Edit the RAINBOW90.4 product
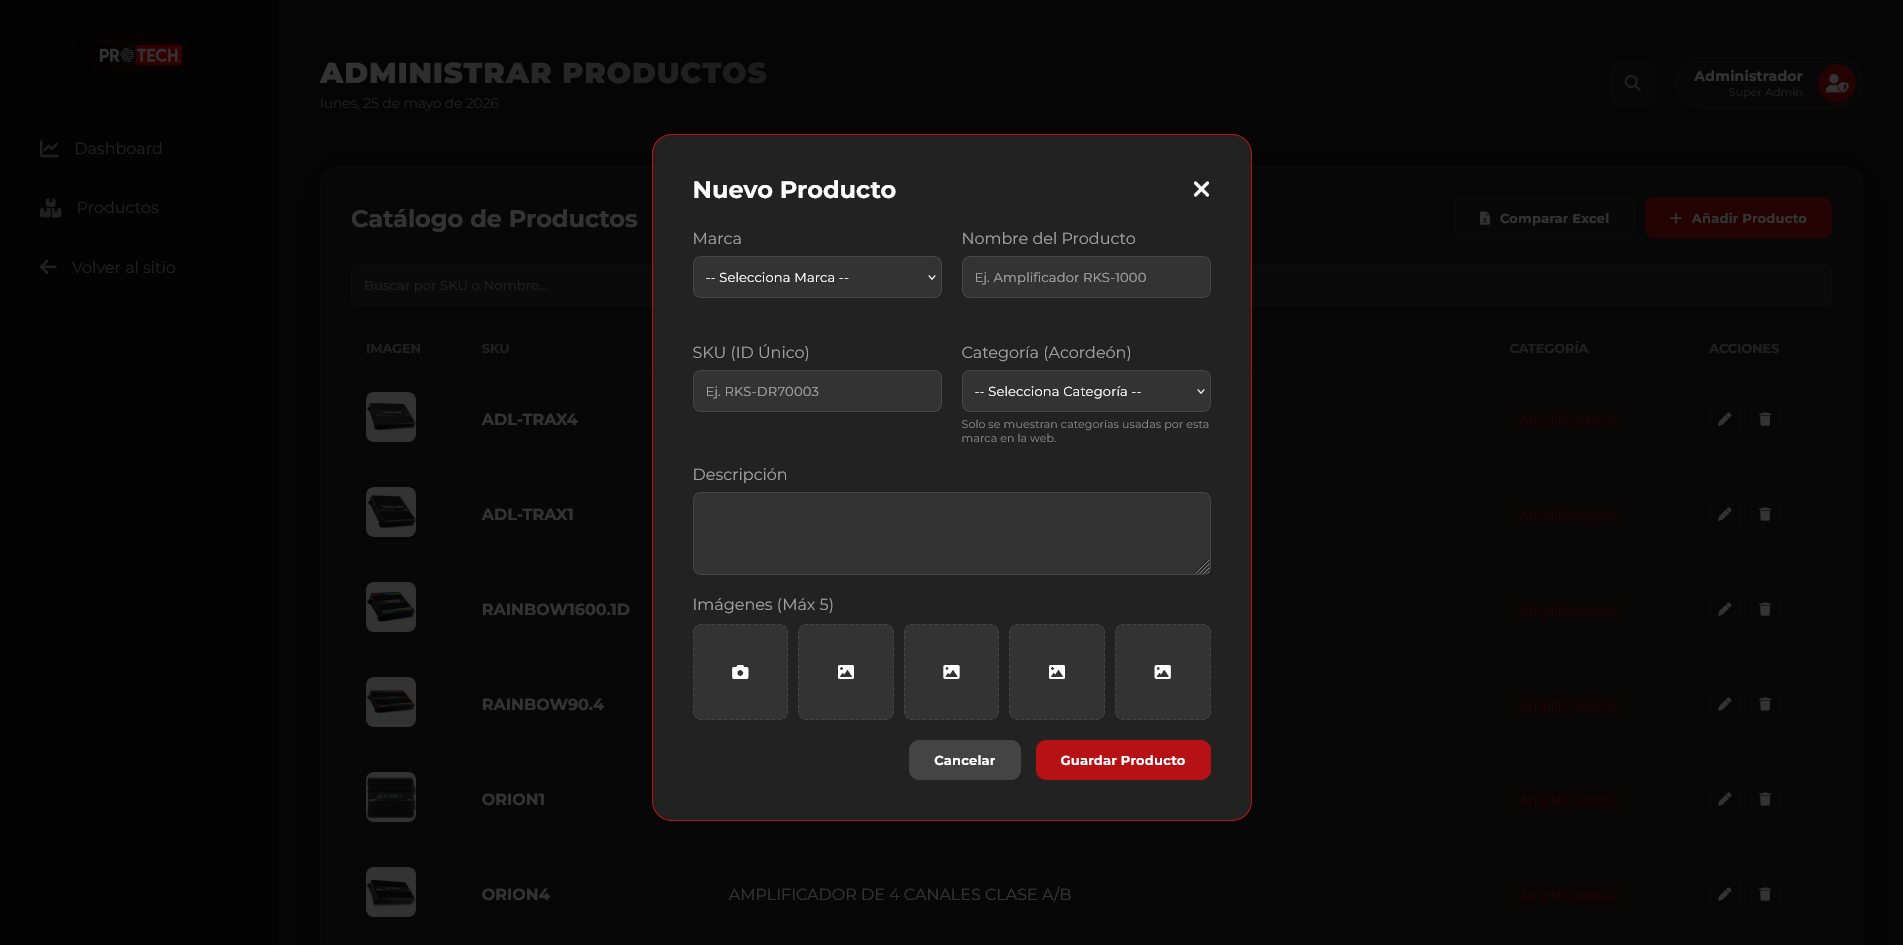The height and width of the screenshot is (945, 1903). coord(1725,704)
